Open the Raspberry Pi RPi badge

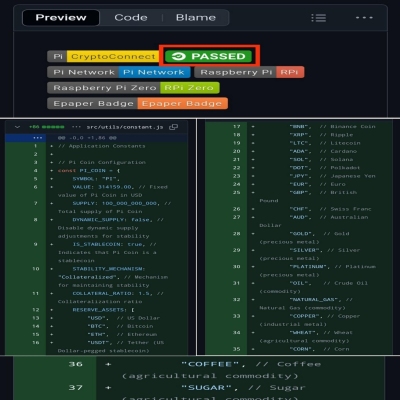249,72
